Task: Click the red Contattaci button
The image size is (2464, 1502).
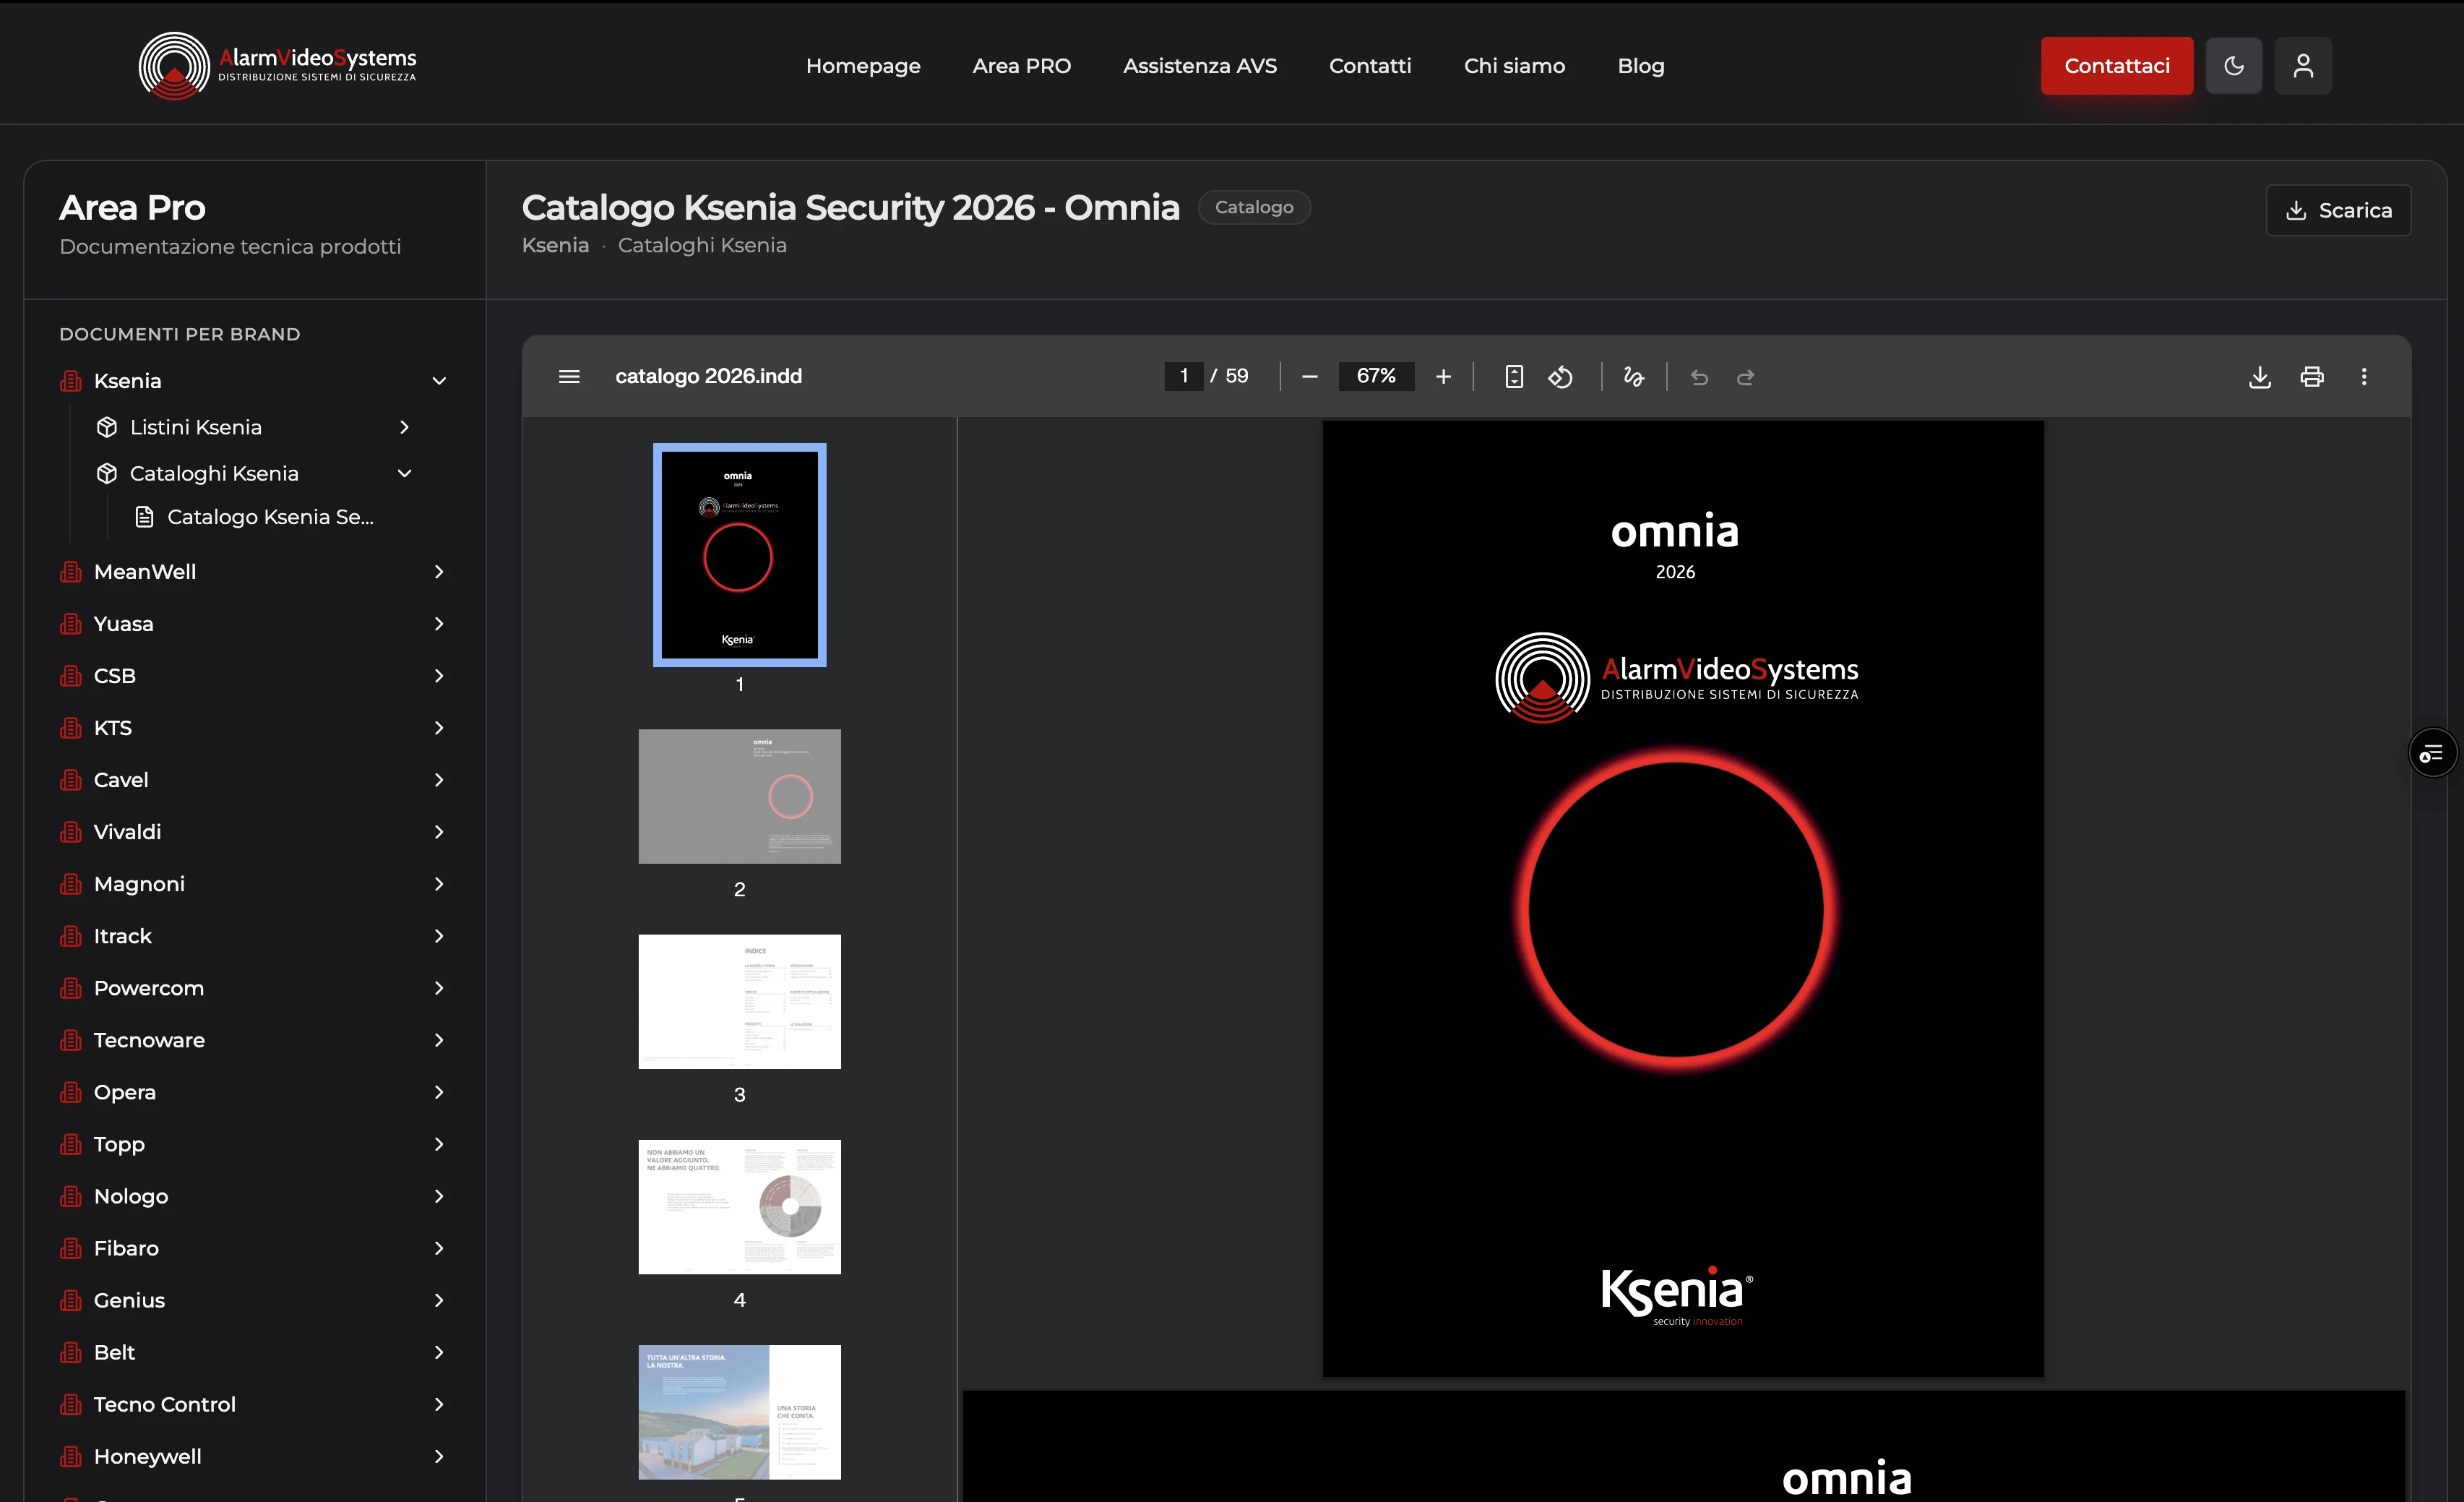Action: [x=2116, y=66]
